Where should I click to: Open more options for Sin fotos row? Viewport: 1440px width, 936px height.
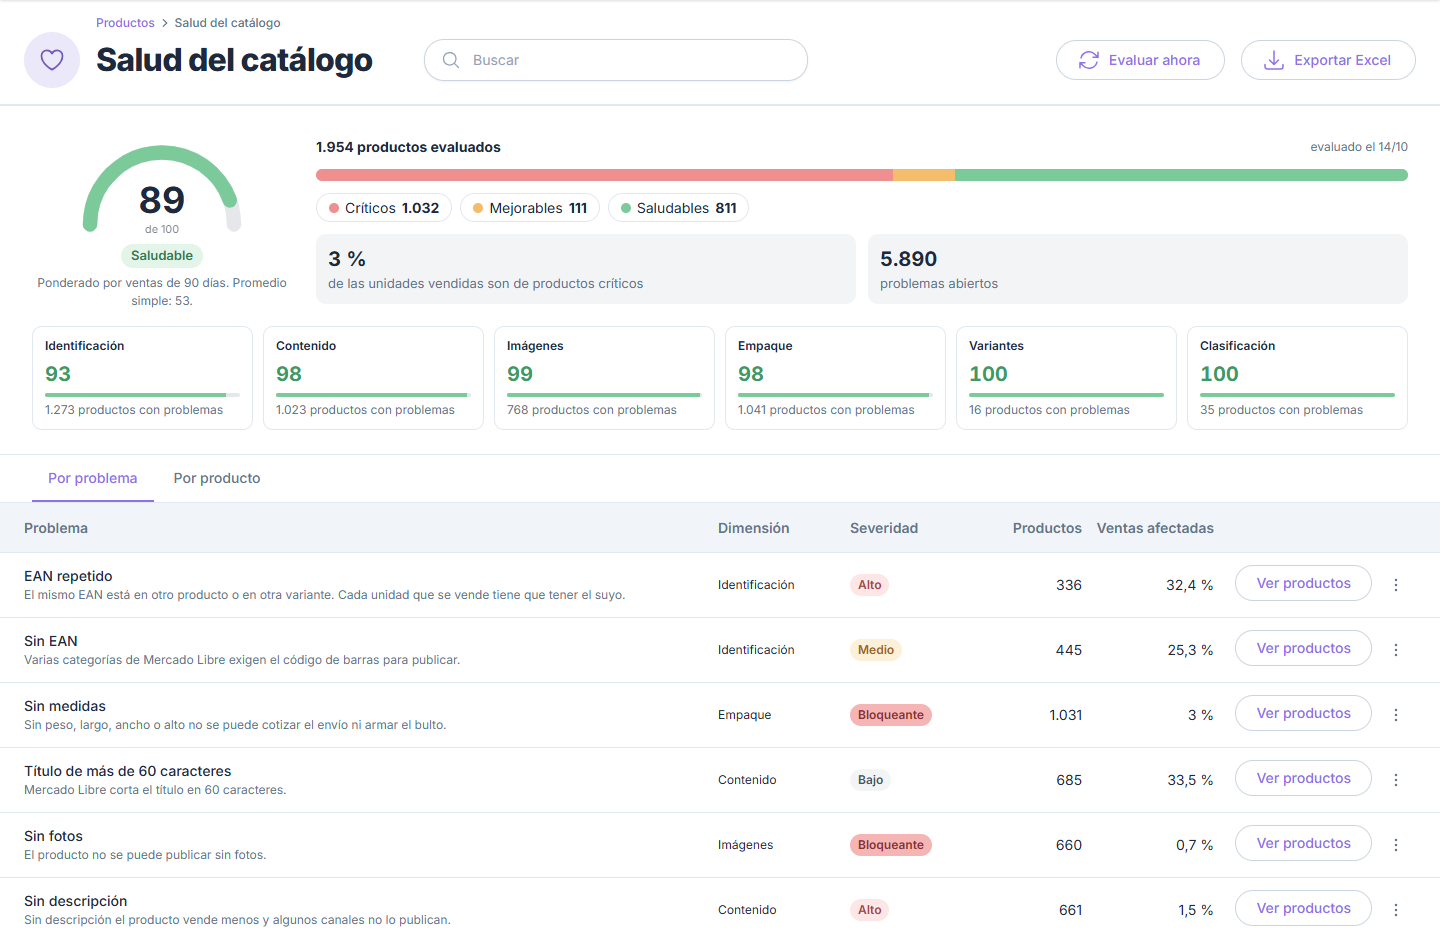[1396, 845]
